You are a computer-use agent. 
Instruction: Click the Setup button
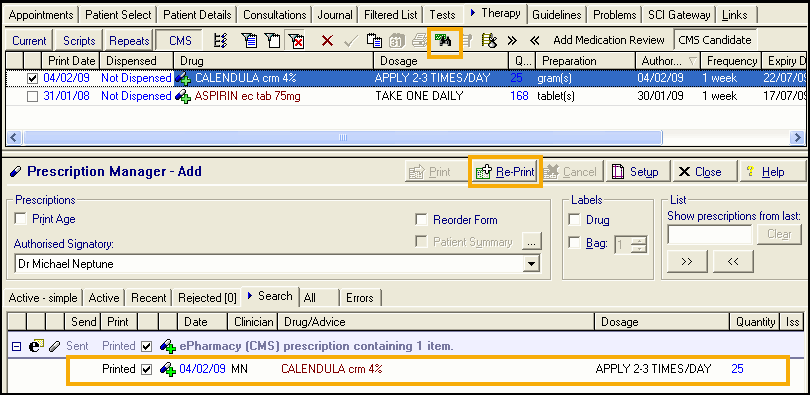tap(636, 172)
